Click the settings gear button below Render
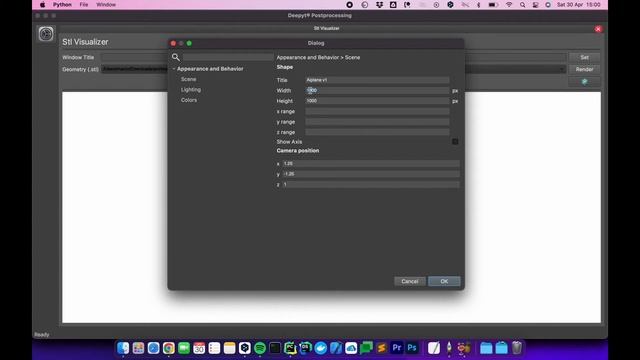This screenshot has width=640, height=360. 584,82
